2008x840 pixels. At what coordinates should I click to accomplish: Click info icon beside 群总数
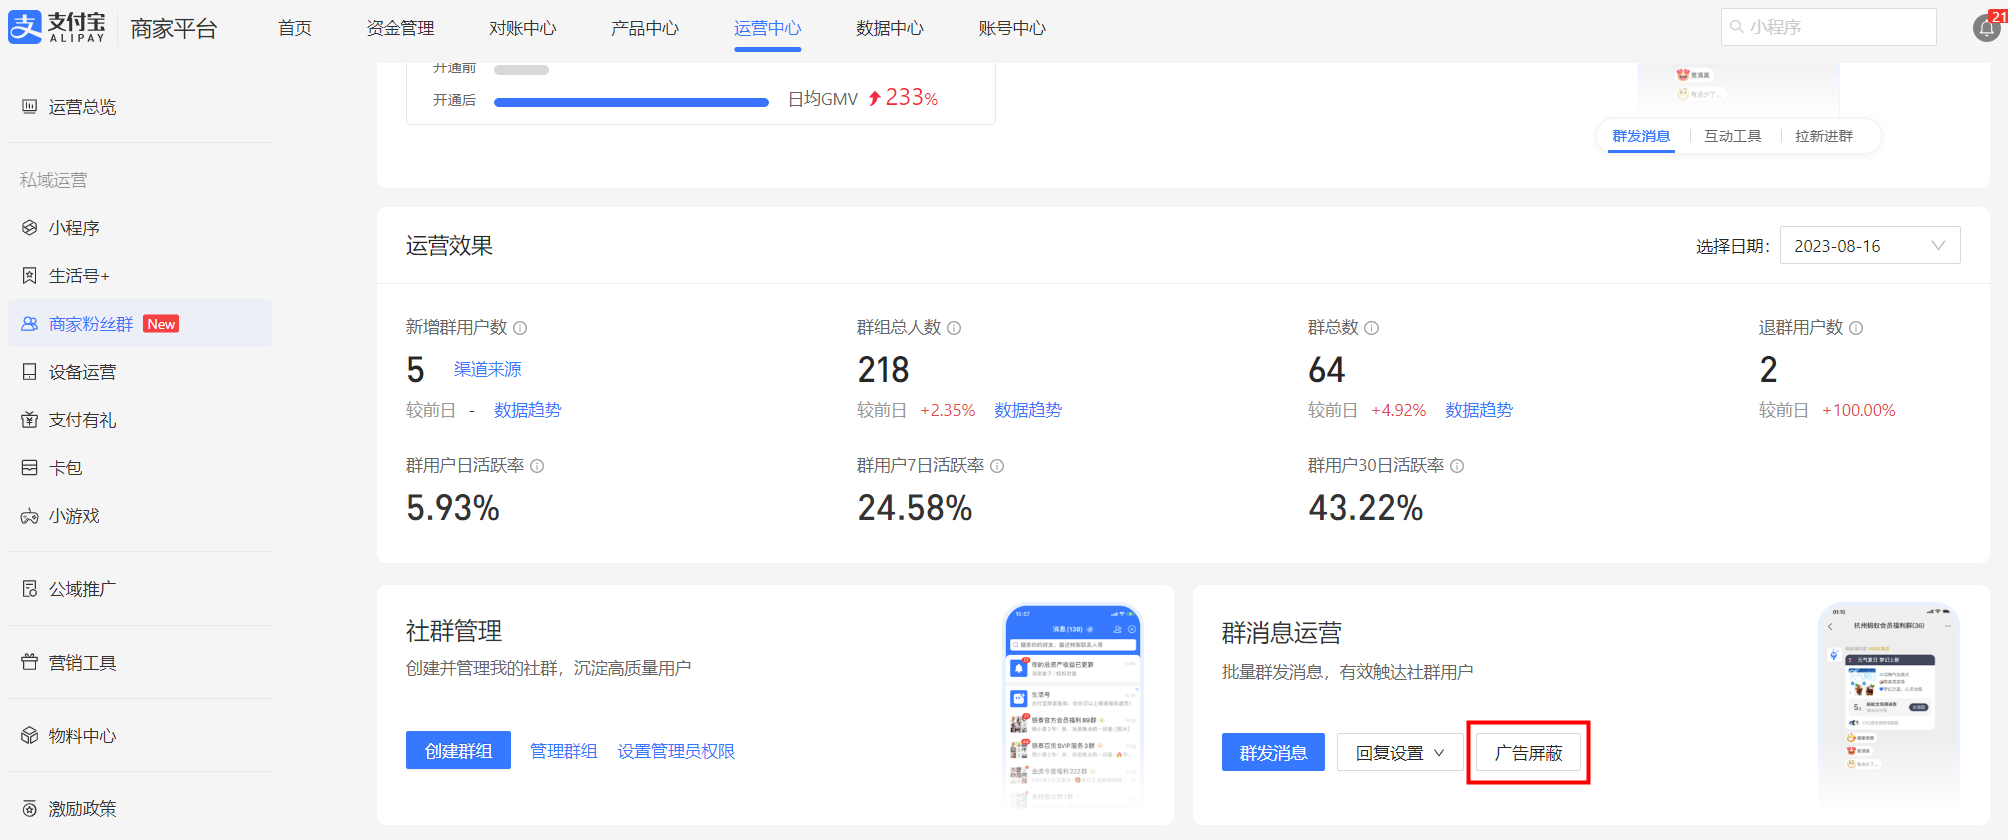[1372, 328]
